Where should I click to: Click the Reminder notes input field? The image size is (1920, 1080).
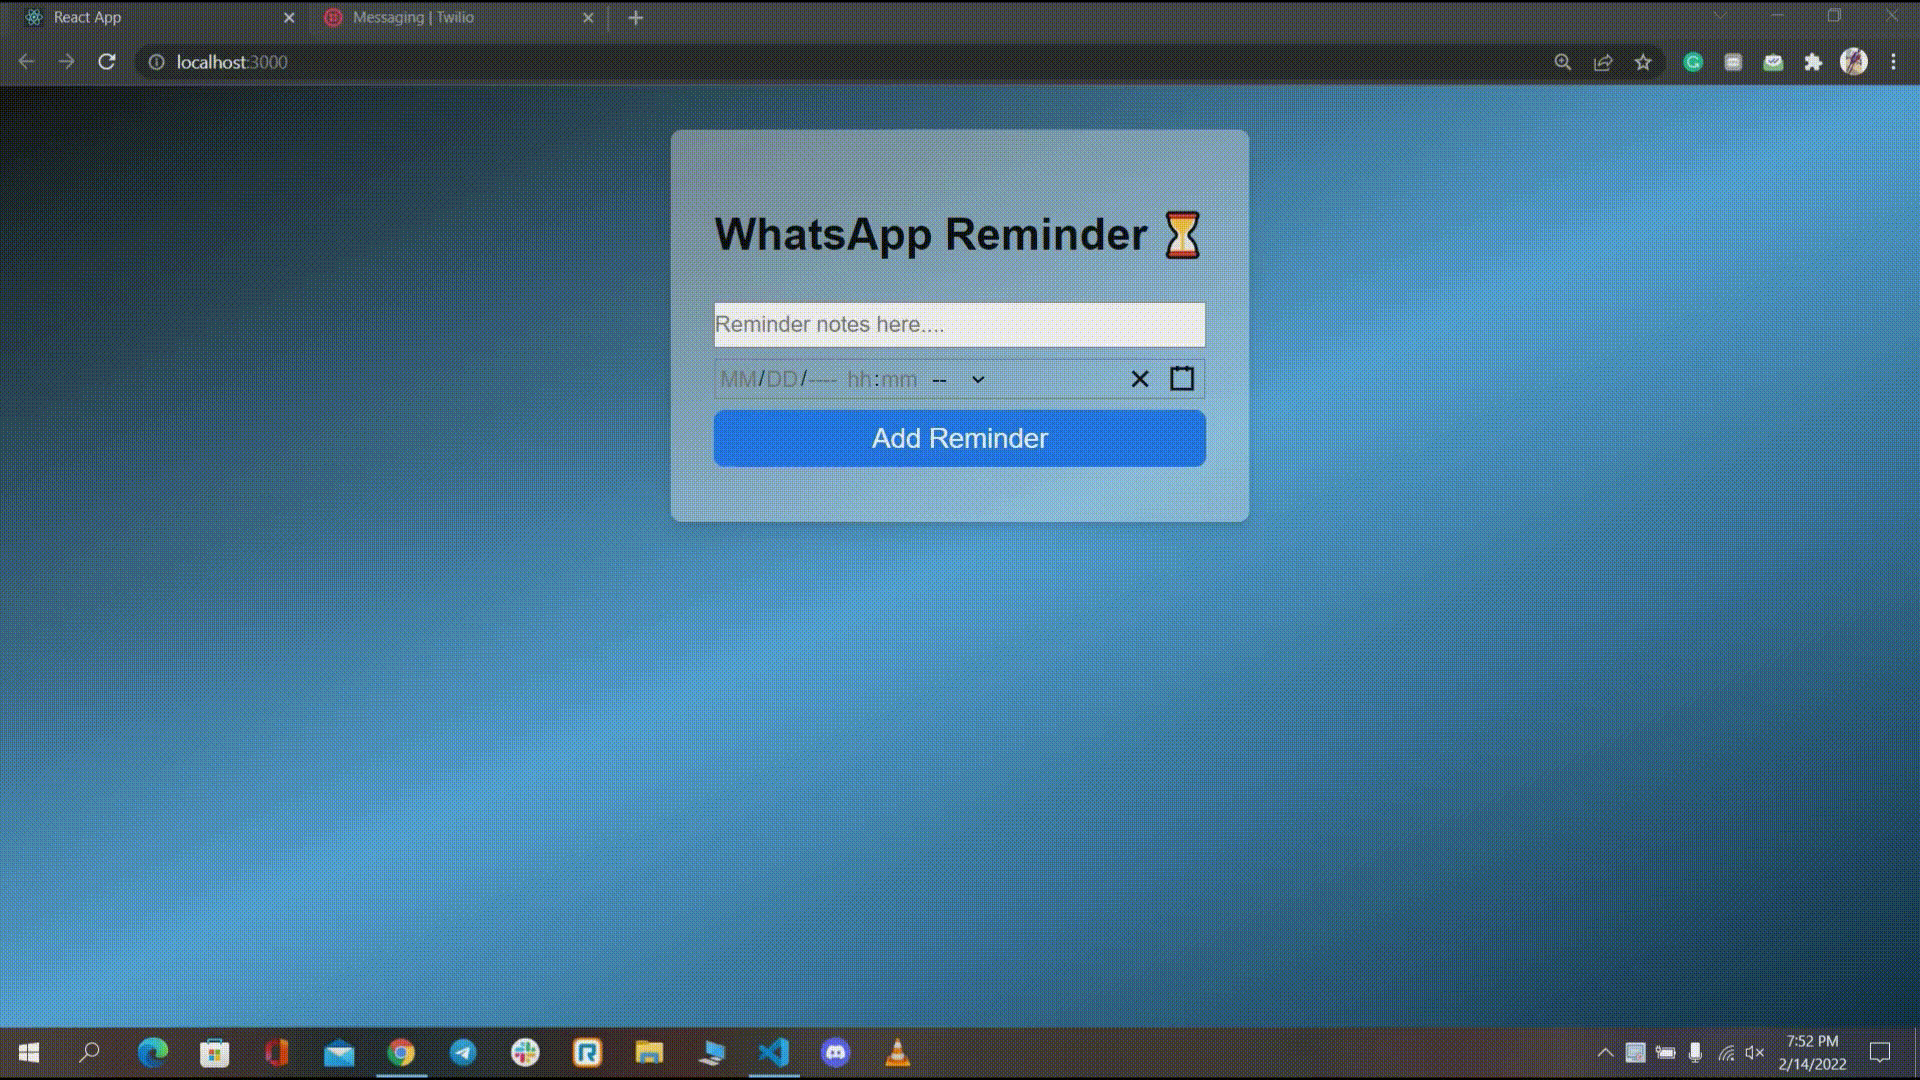pos(959,324)
